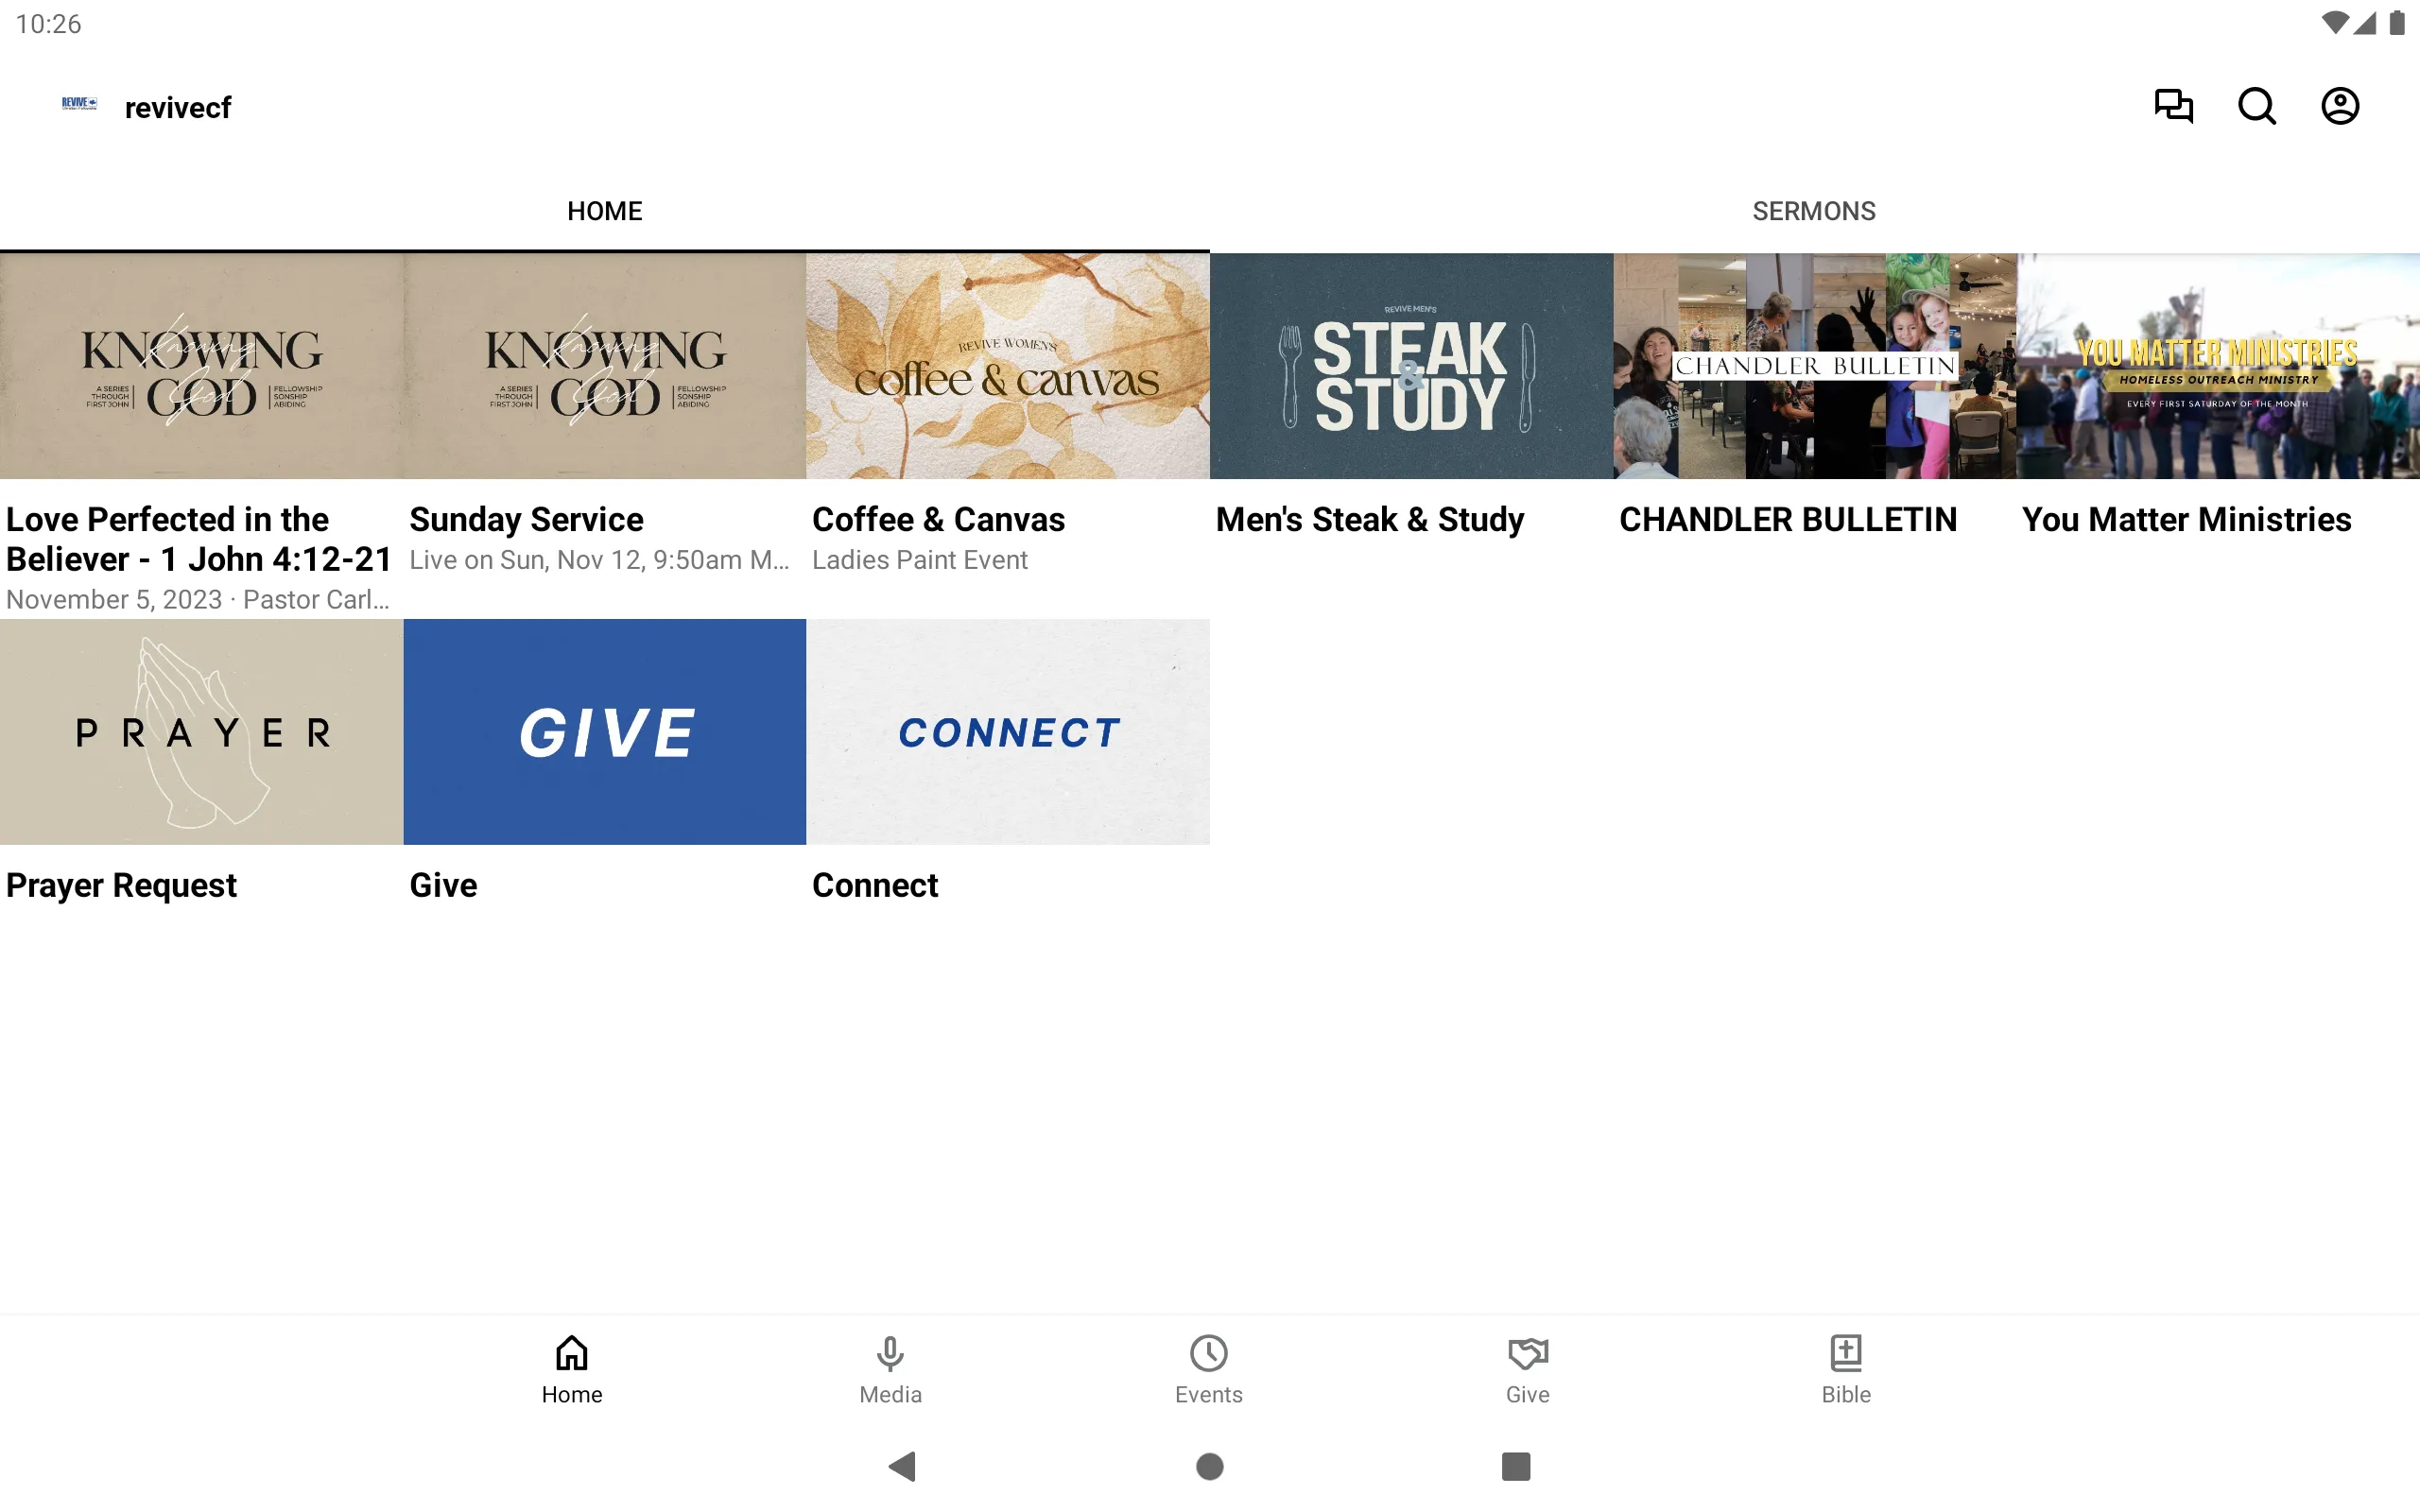This screenshot has width=2420, height=1512.
Task: Open the Bible section
Action: 1845,1369
